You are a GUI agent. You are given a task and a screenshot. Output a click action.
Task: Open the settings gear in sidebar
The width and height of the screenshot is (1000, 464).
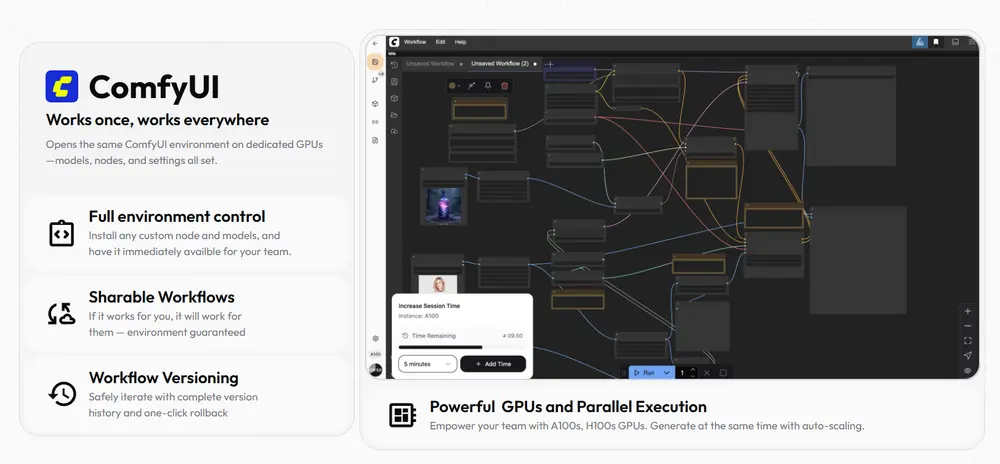(x=376, y=339)
